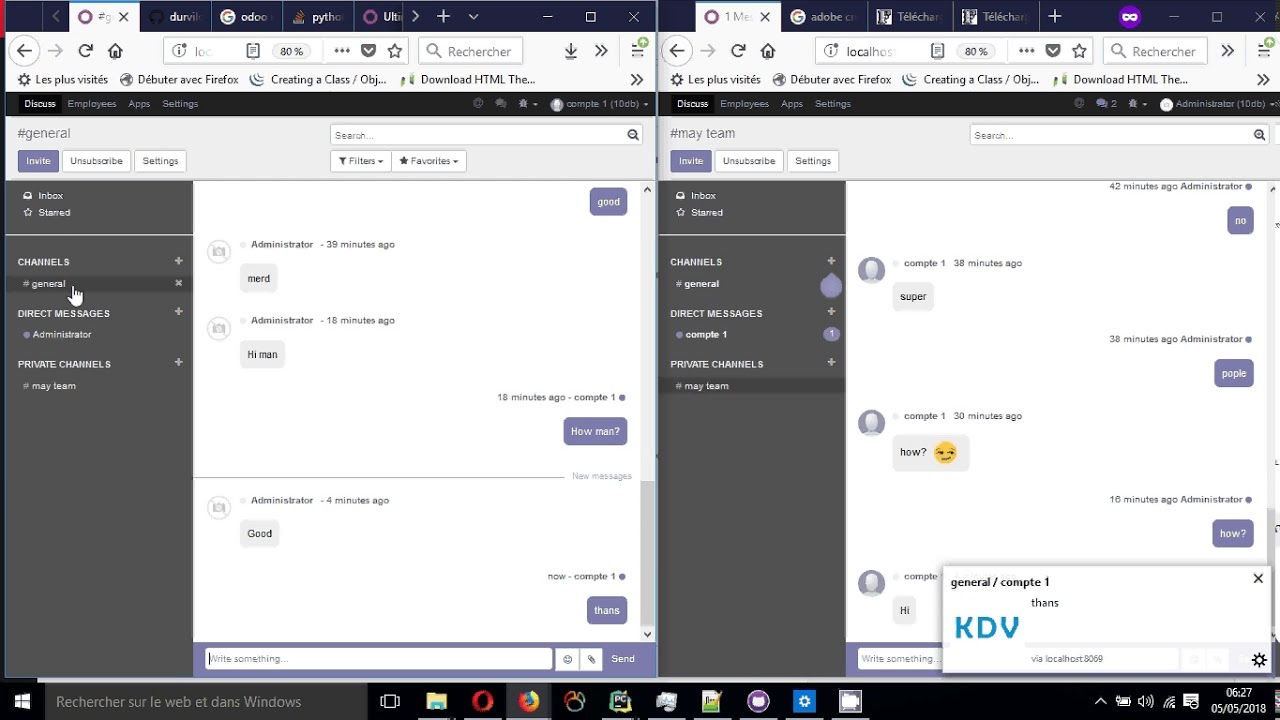Open debug bug dropdown in left window
This screenshot has width=1280, height=720.
[x=525, y=104]
